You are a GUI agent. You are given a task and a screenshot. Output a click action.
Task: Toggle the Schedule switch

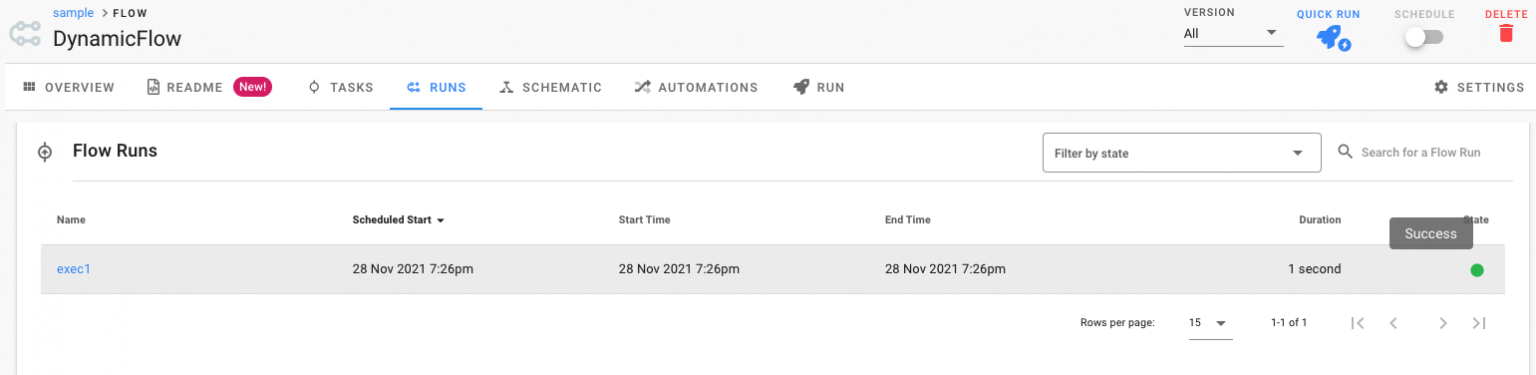1424,37
